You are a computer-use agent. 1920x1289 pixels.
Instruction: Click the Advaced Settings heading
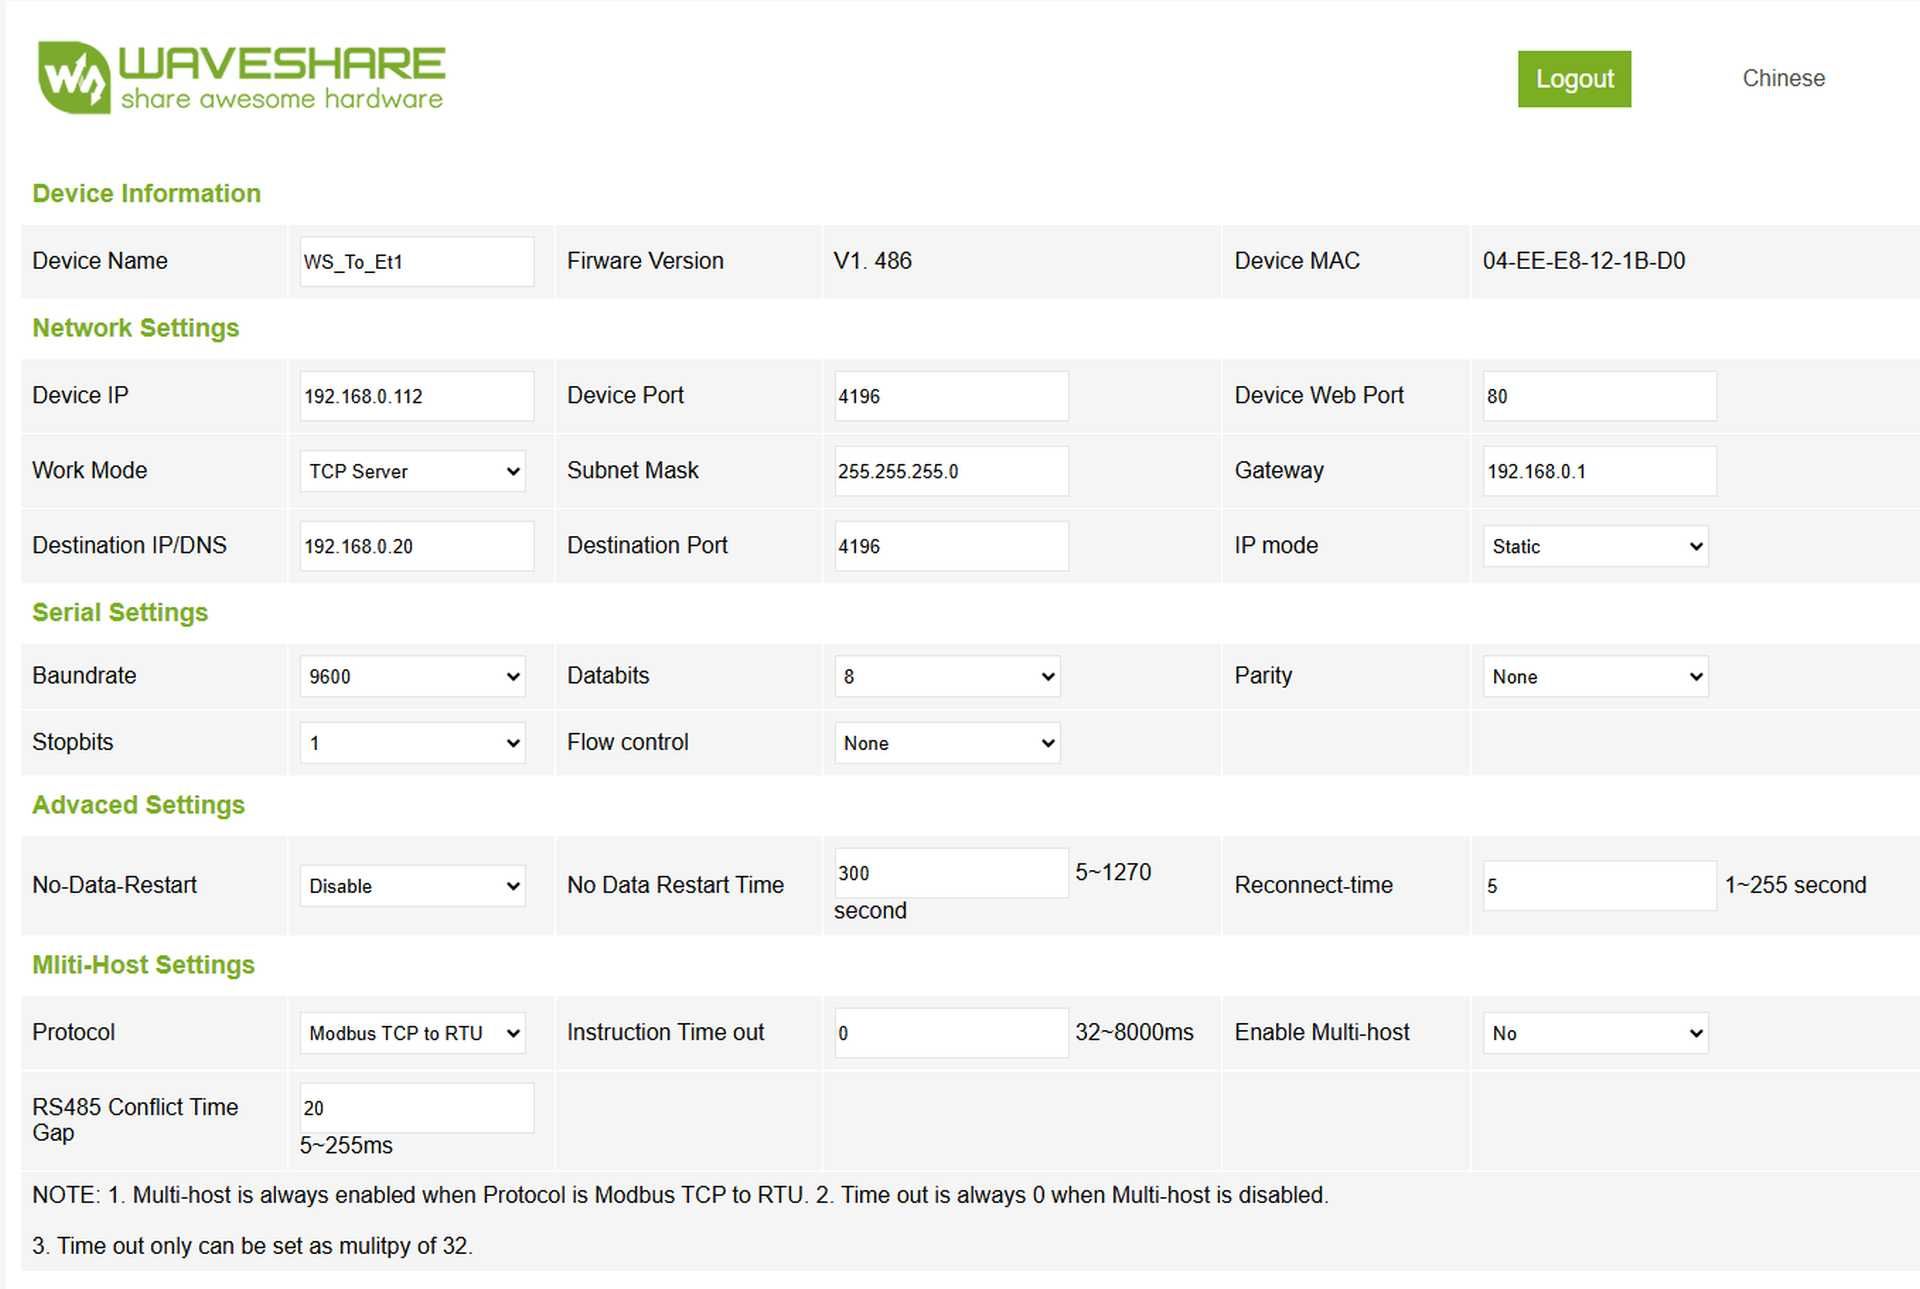coord(138,805)
